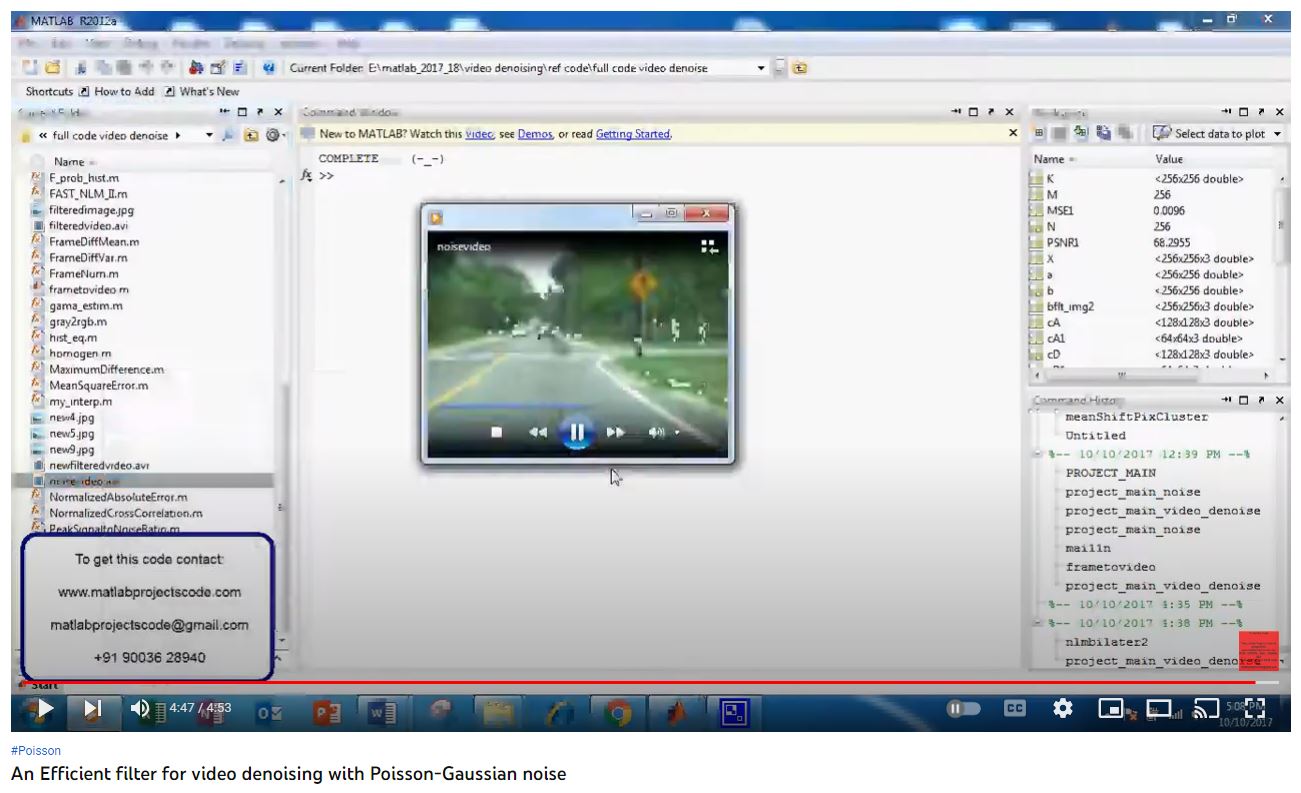Open MATLAB Help question mark icon

269,68
